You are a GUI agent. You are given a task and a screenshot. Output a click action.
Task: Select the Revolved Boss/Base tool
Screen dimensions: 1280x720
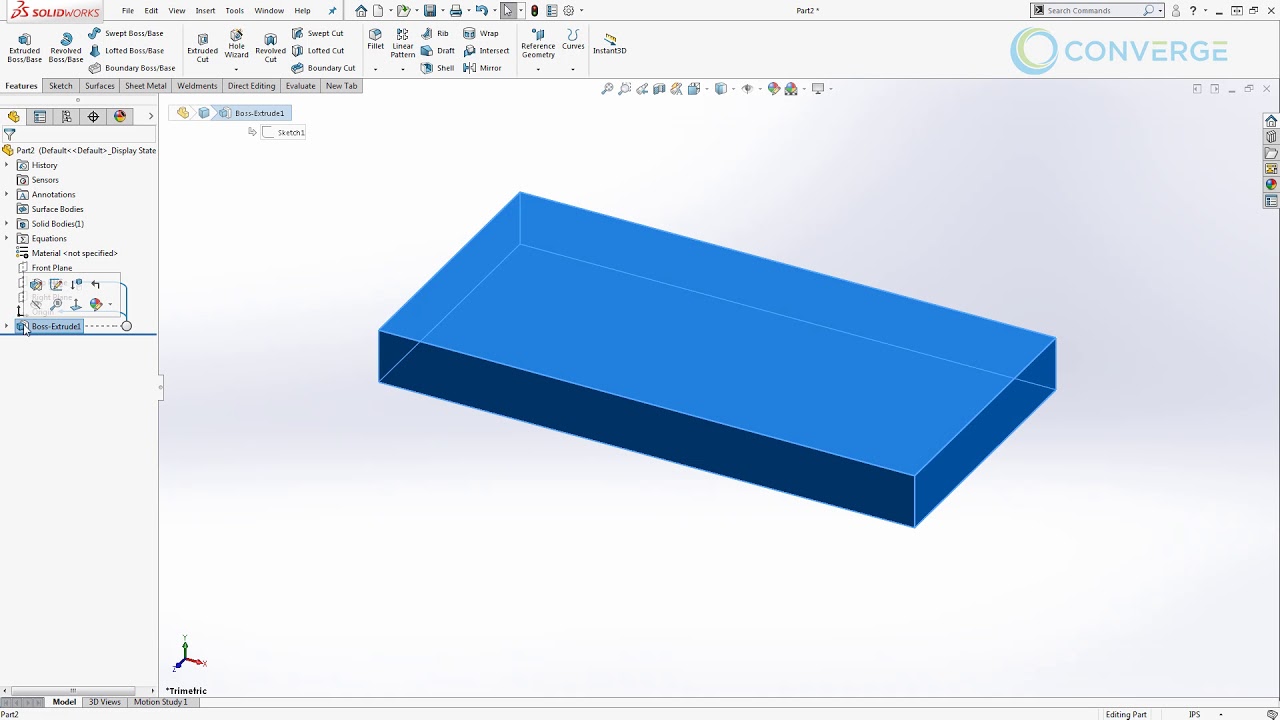(66, 47)
